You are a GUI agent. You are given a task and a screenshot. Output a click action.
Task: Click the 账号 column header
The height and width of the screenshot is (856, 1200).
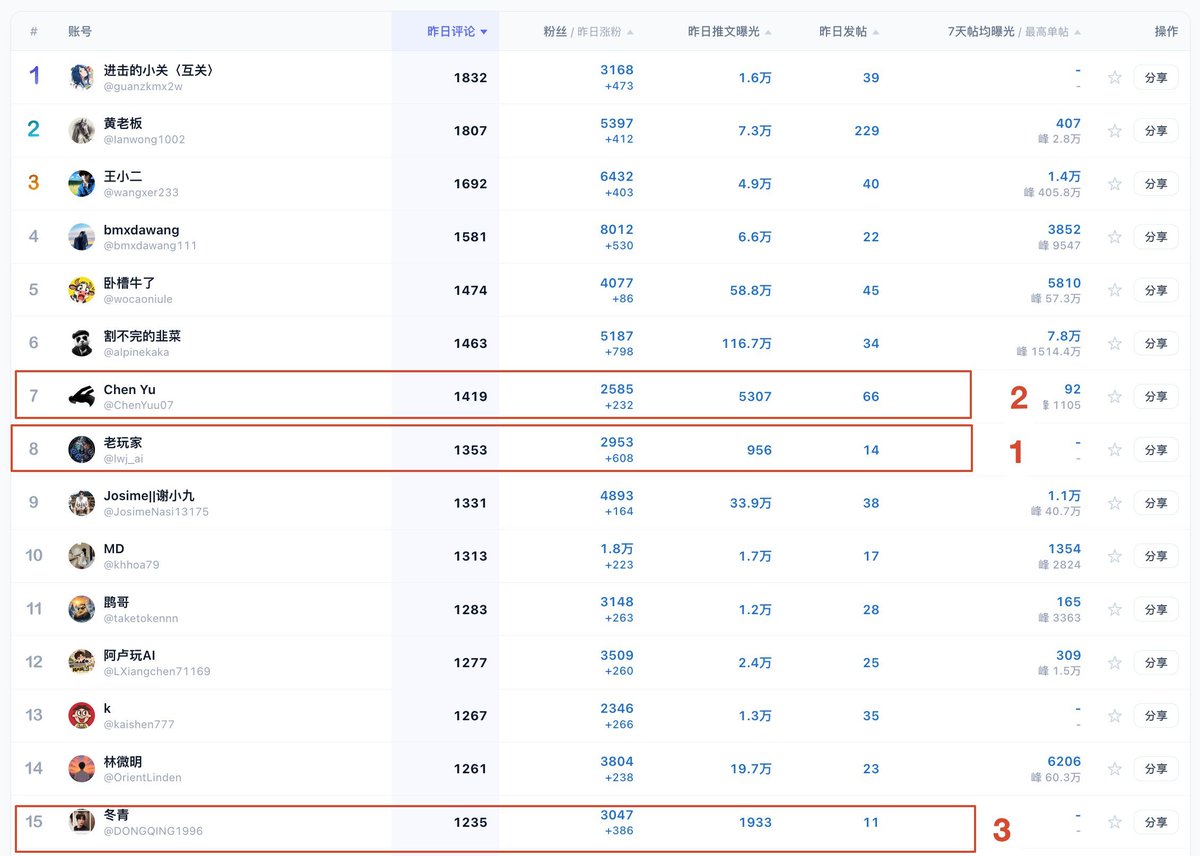(x=80, y=32)
